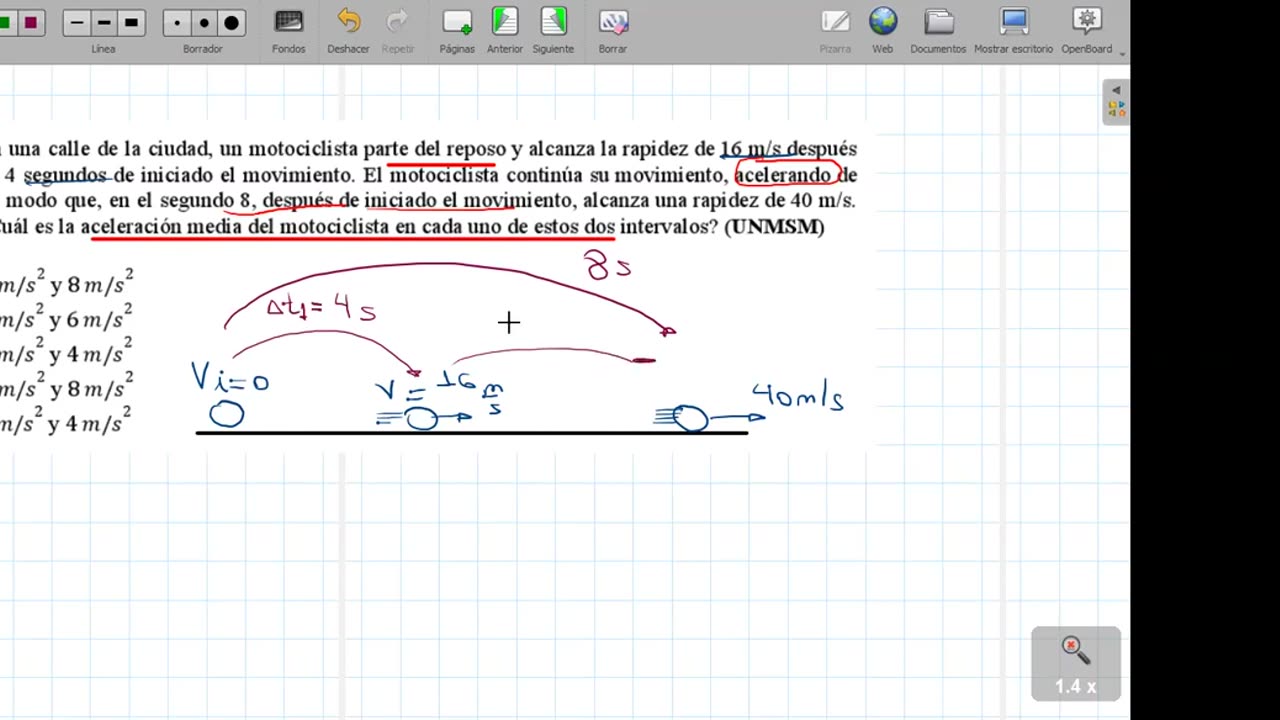The width and height of the screenshot is (1280, 720).
Task: Click the 1.4 x zoom magnifier
Action: click(1076, 664)
